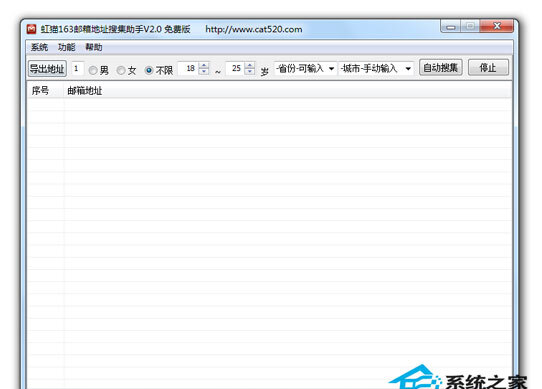Open the 系统 menu
The height and width of the screenshot is (389, 542).
point(39,47)
